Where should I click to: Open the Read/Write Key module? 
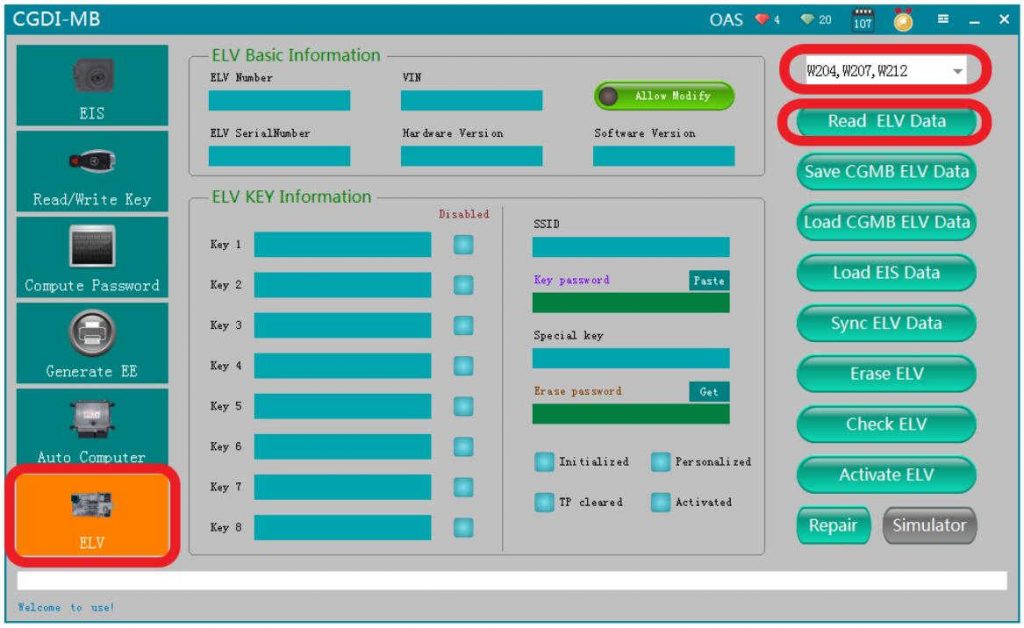[92, 172]
